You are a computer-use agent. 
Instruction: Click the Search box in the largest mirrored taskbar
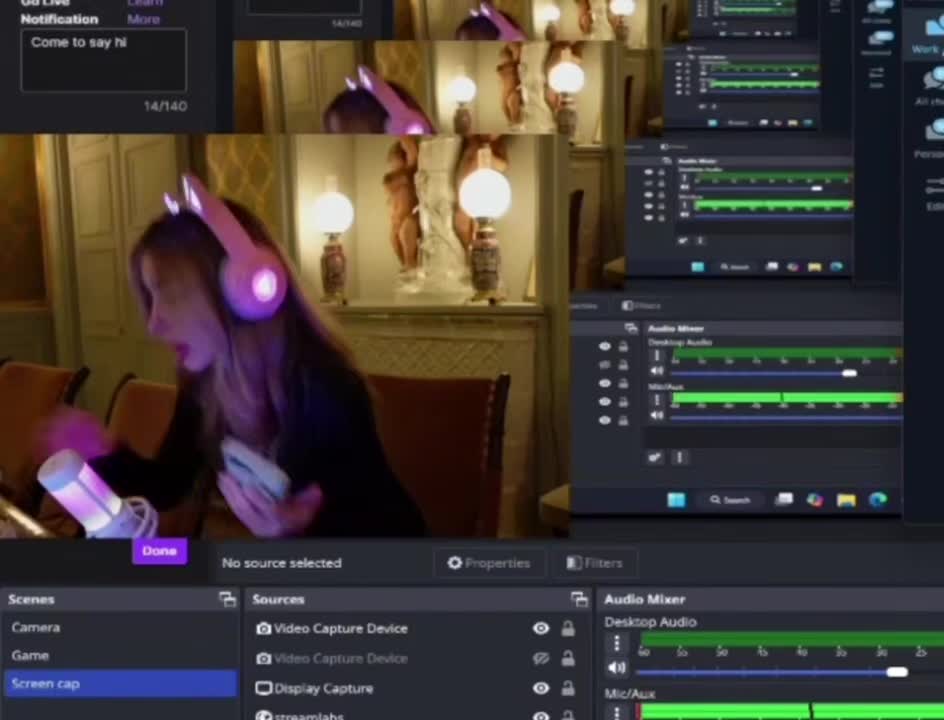pos(730,500)
